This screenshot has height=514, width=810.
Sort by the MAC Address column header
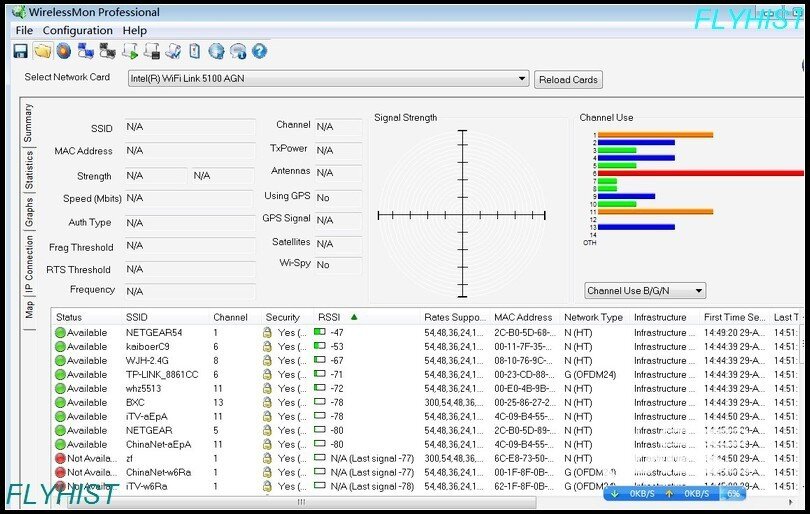pos(523,317)
